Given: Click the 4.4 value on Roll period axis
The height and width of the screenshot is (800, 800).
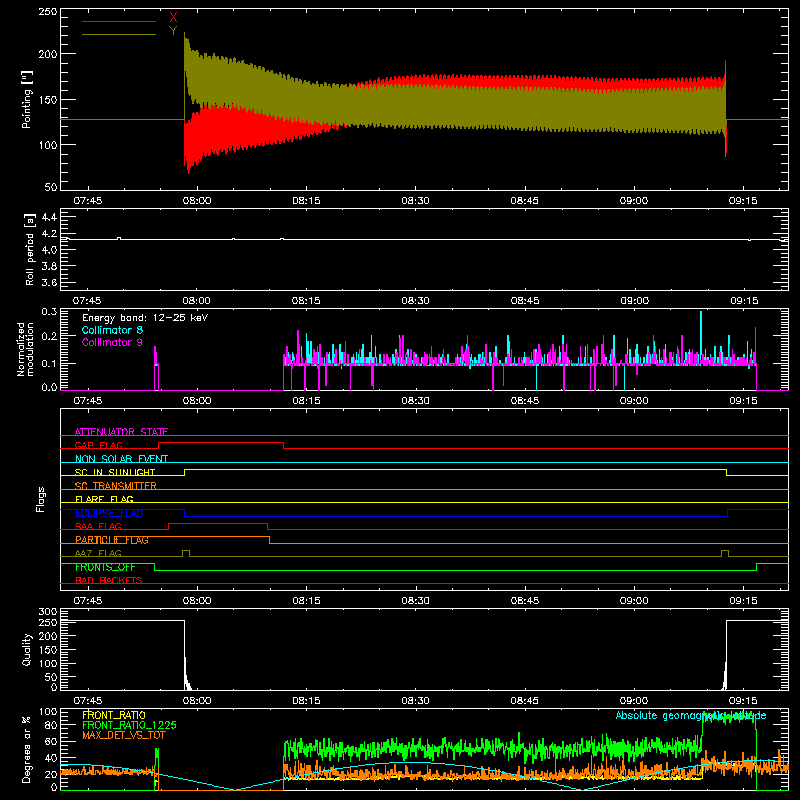Looking at the screenshot, I should [x=49, y=217].
